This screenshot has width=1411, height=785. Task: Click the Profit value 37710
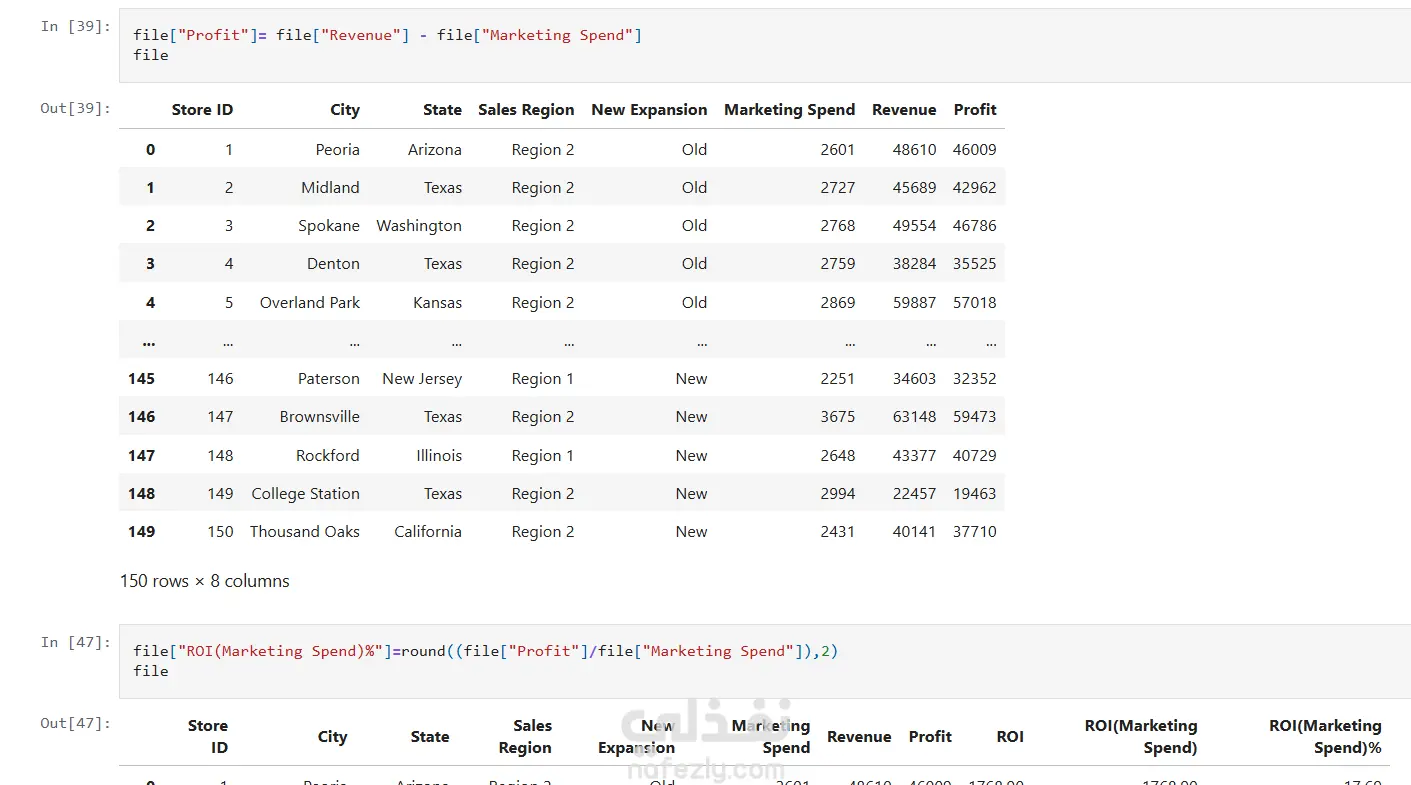pos(975,532)
